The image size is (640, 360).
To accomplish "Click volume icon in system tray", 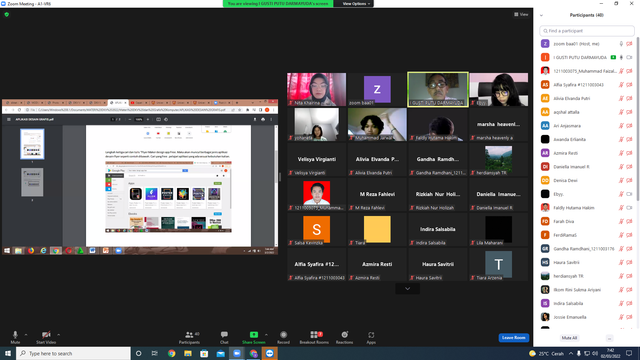I will coord(595,353).
